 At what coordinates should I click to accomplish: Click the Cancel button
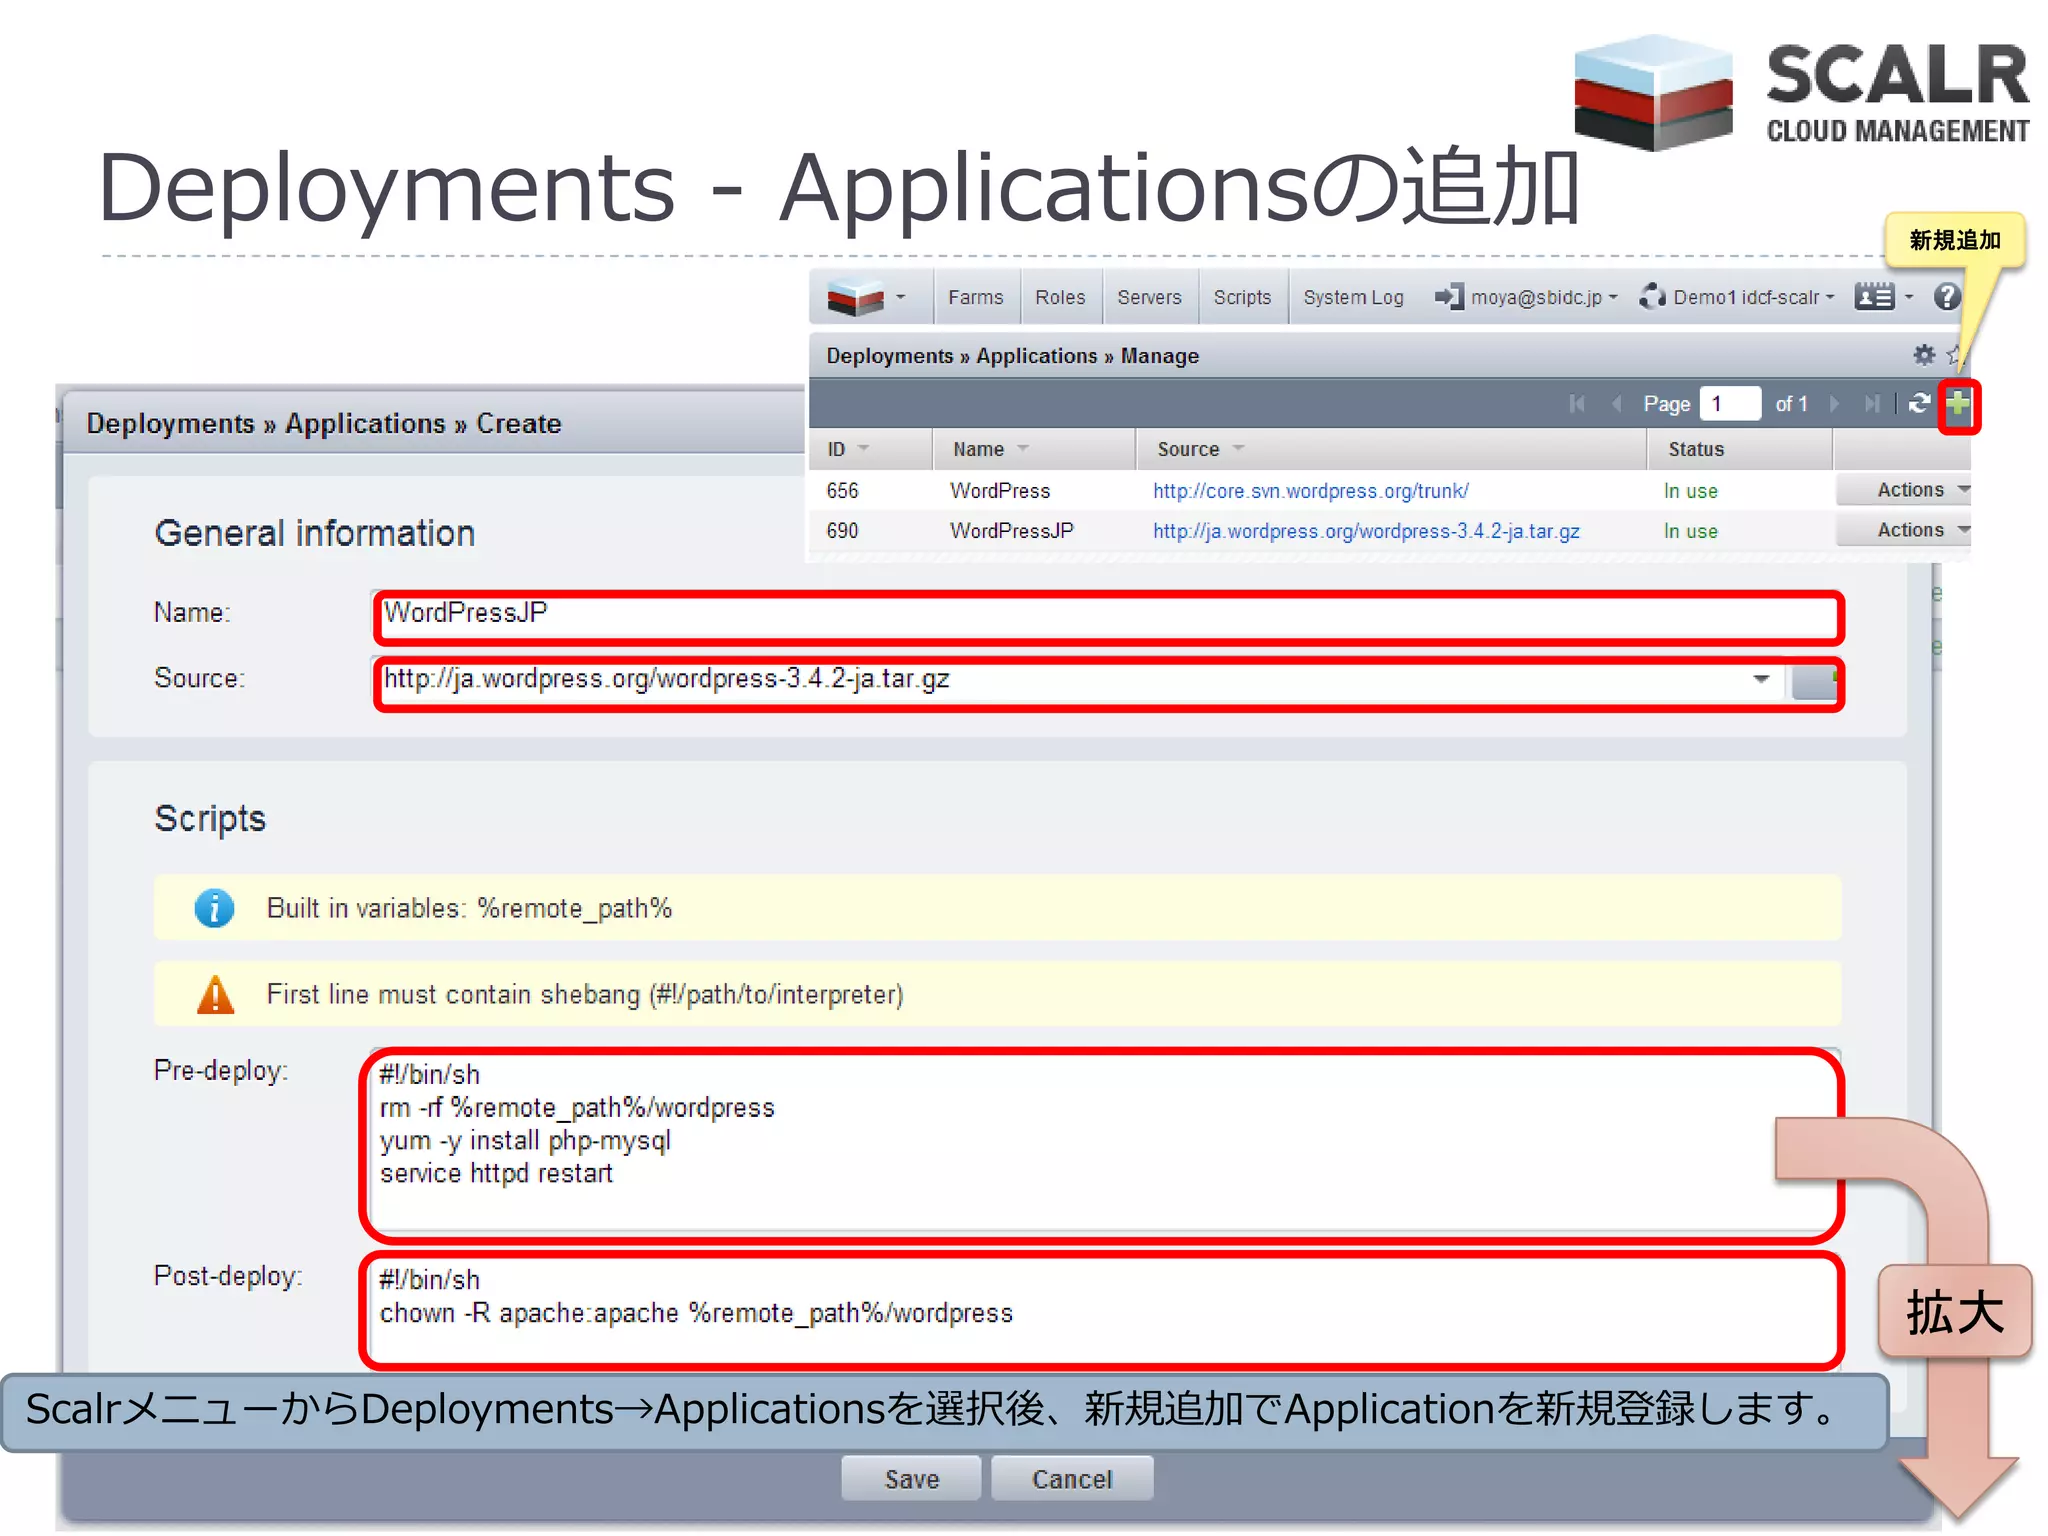click(x=1072, y=1479)
